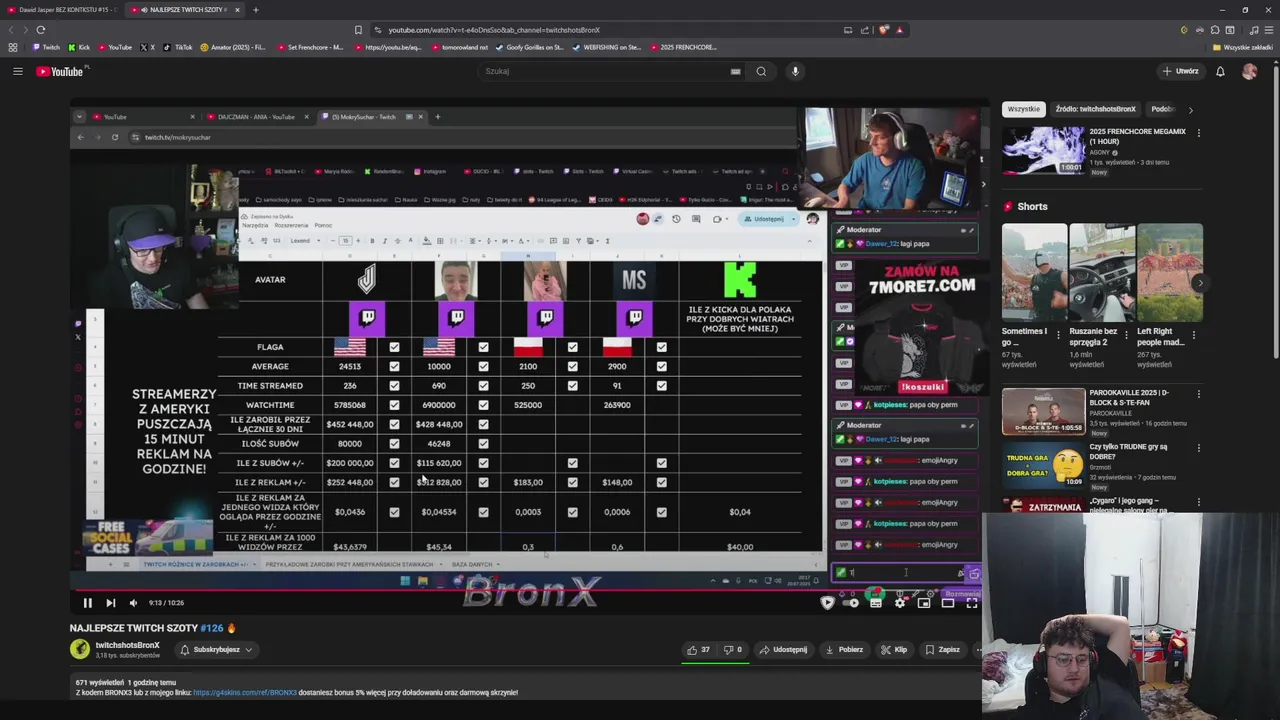Select the Wszystkie filter chip
This screenshot has width=1280, height=720.
(1023, 109)
